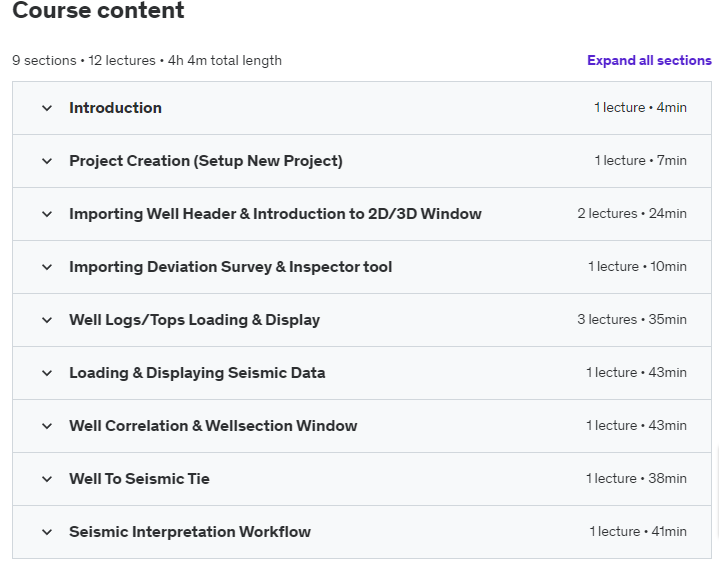Screen dimensions: 719x562
Task: Expand Loading & Displaying Seismic Data chevron
Action: coord(47,373)
